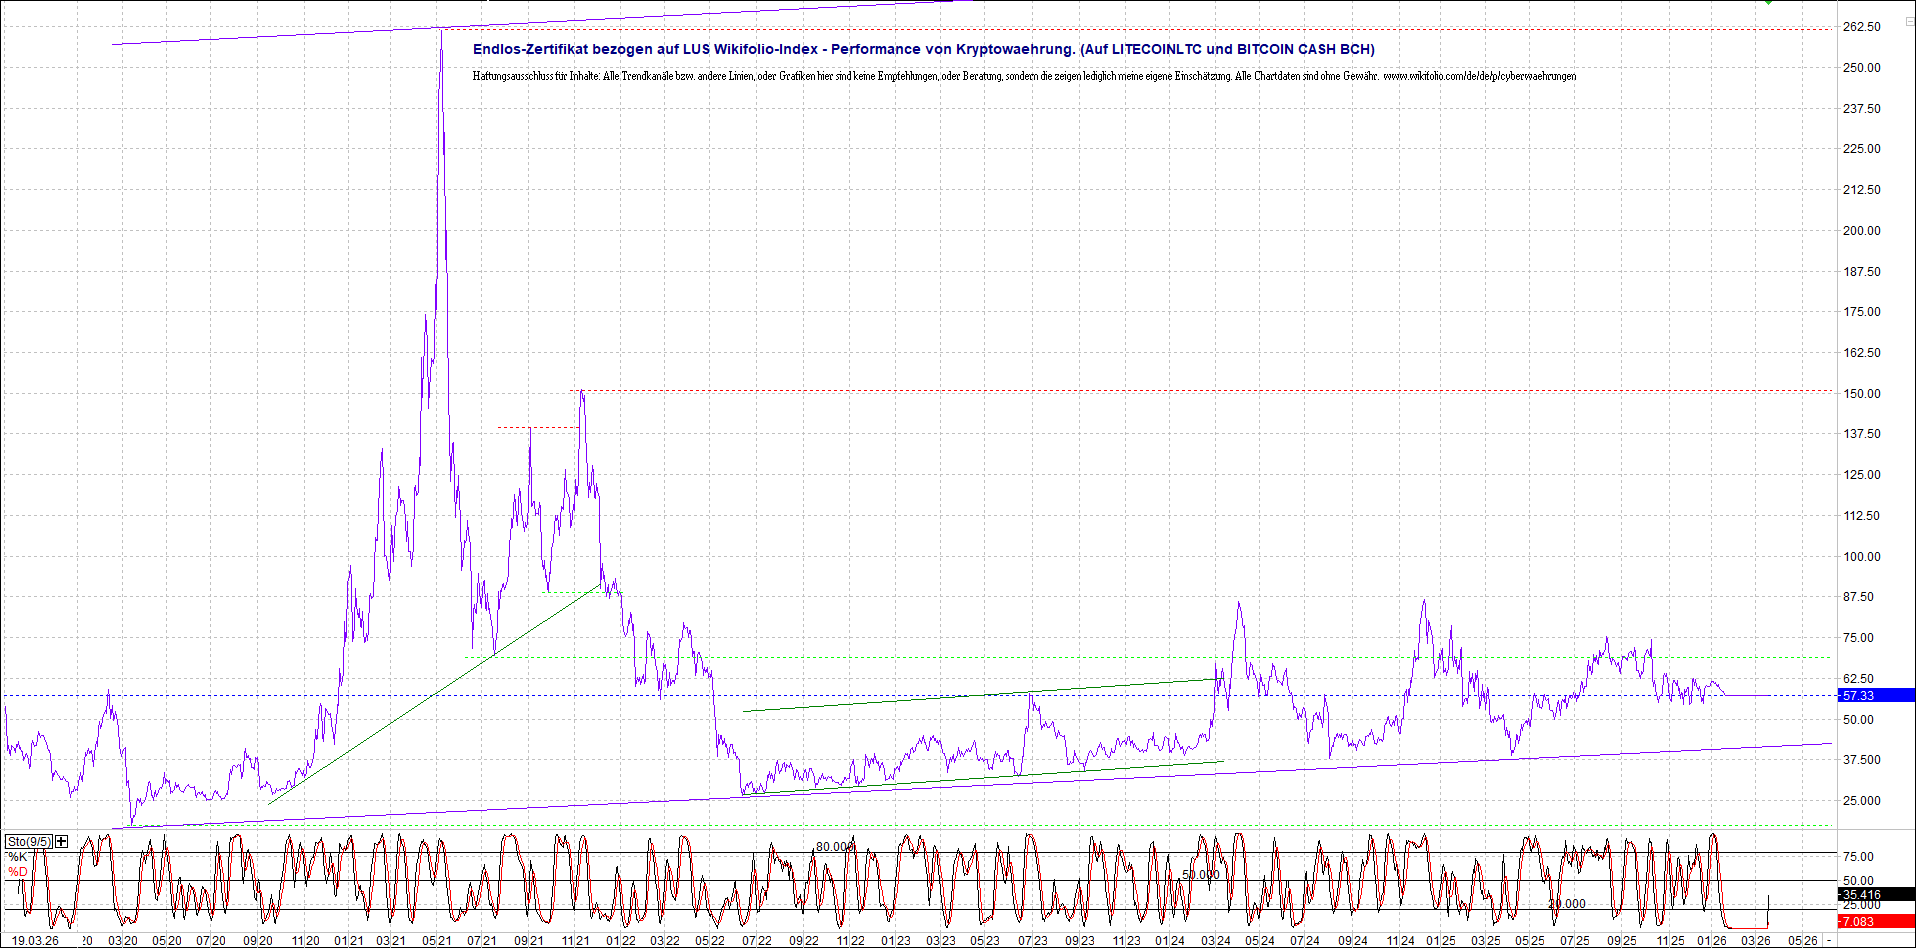This screenshot has height=948, width=1916.
Task: Click the 50.000 level label in stochastic
Action: click(1200, 874)
